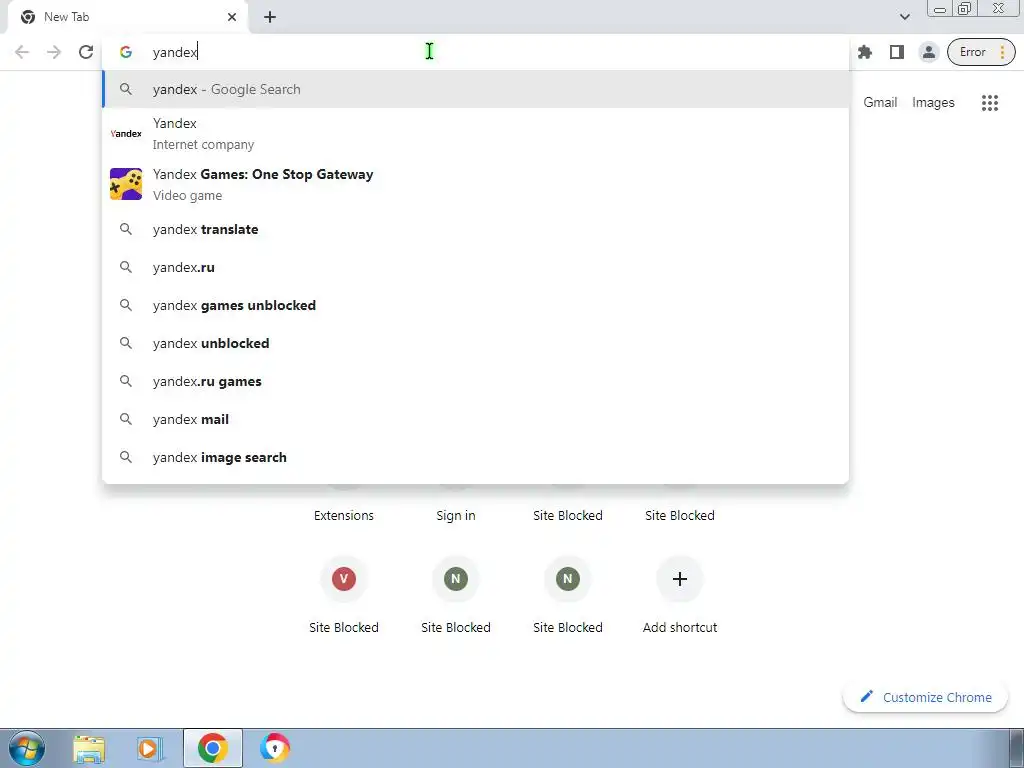Open the Windows Start orb
The width and height of the screenshot is (1024, 768).
[26, 748]
